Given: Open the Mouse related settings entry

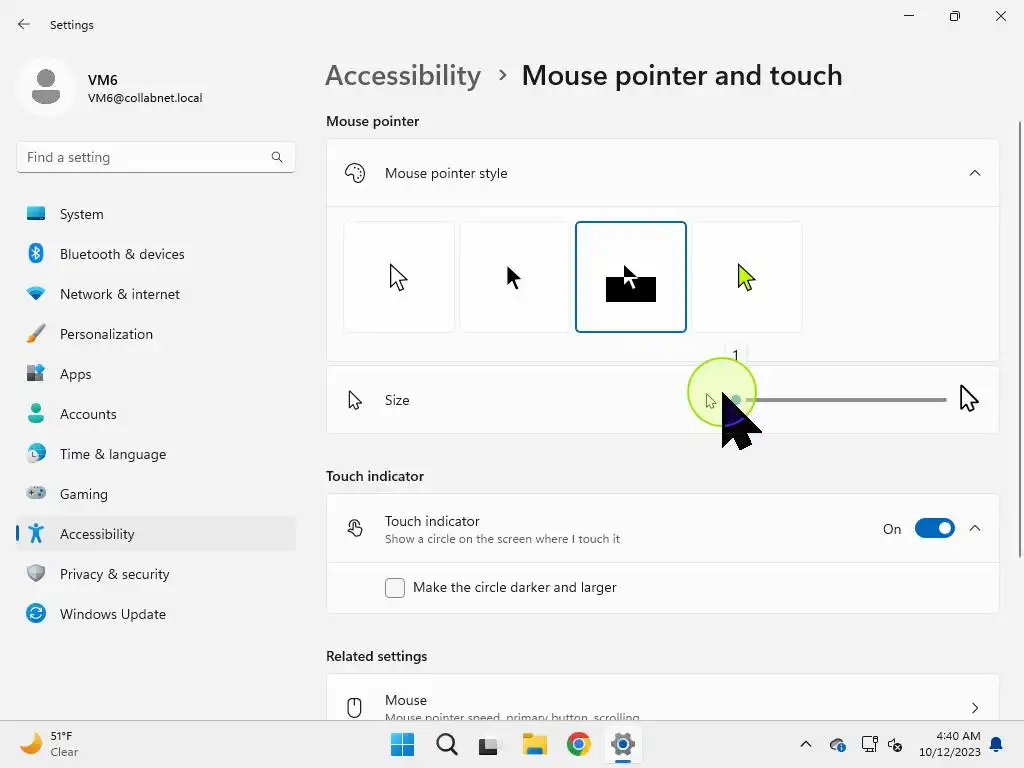Looking at the screenshot, I should (663, 698).
